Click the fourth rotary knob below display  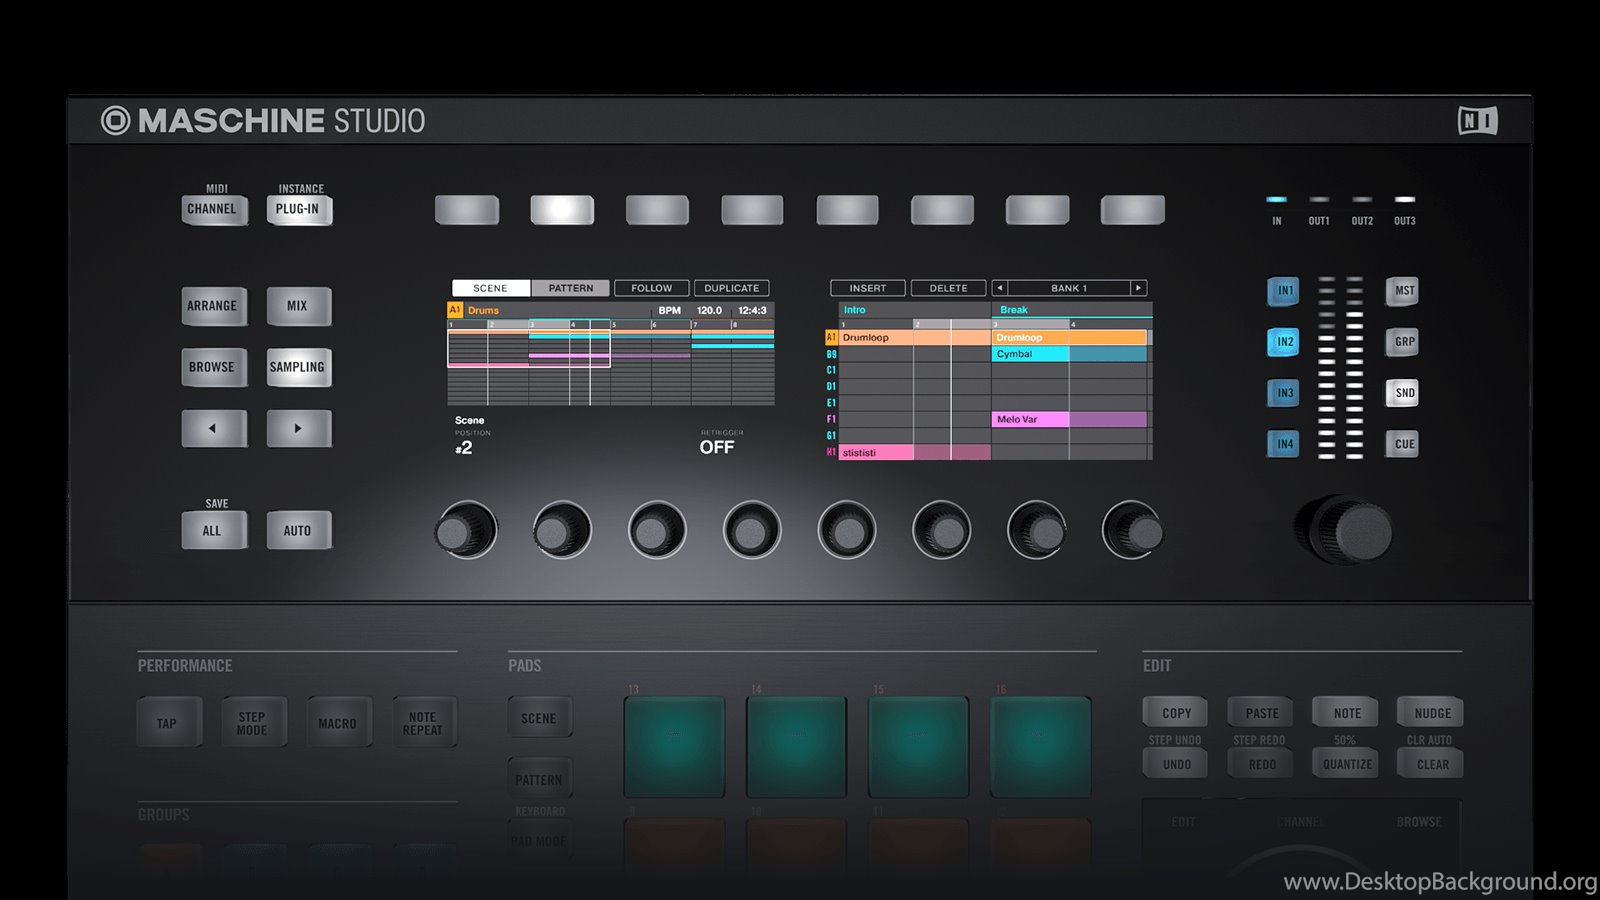pyautogui.click(x=752, y=530)
